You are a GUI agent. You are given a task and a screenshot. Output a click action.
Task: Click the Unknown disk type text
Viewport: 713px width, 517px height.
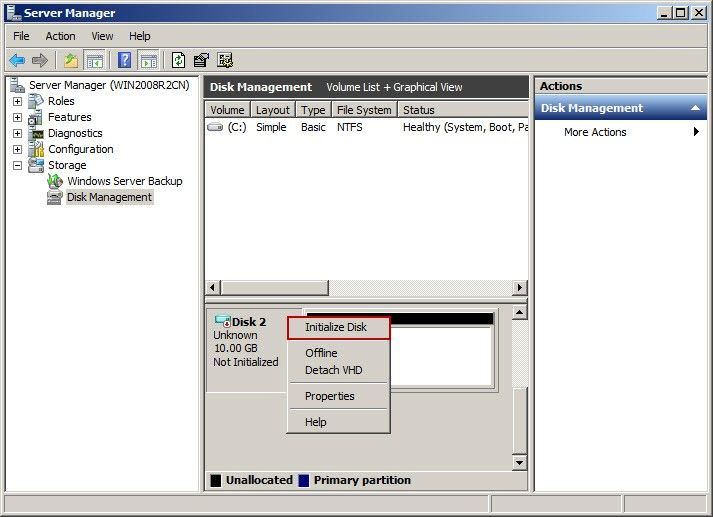235,335
